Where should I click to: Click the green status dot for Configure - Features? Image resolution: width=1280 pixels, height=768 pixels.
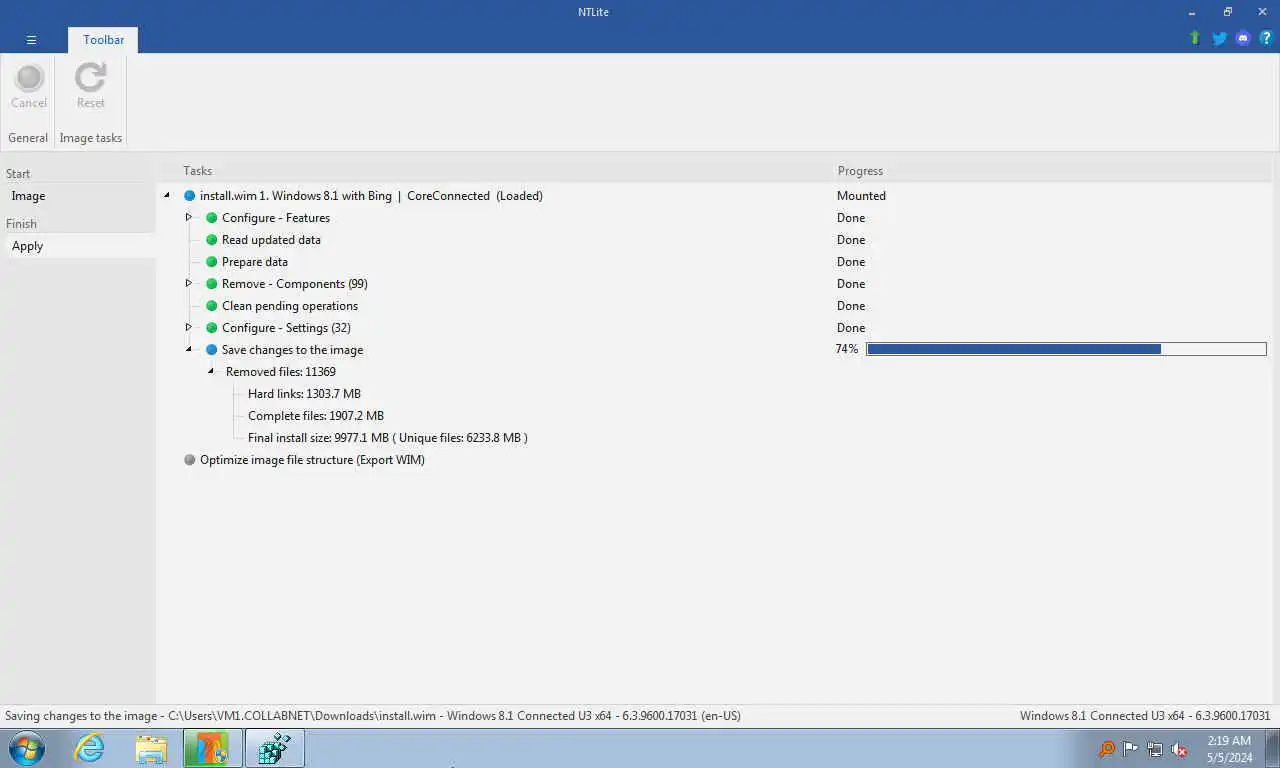coord(211,218)
